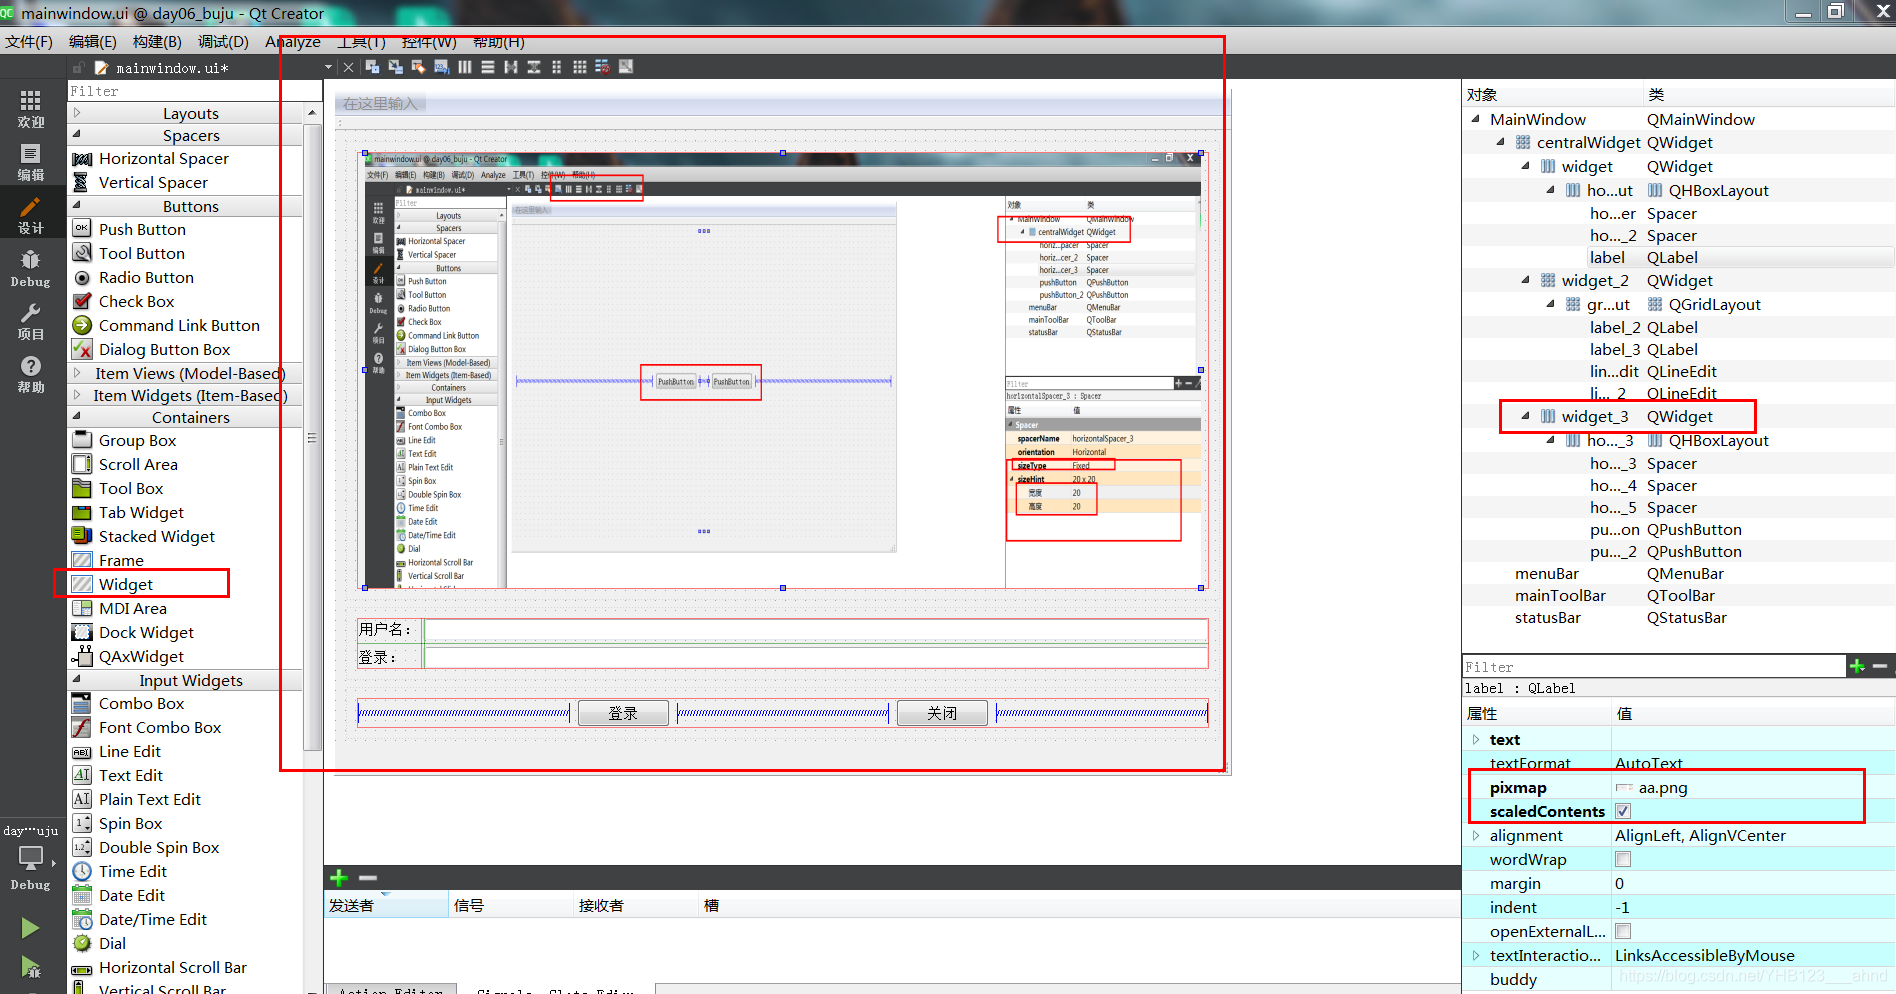Image resolution: width=1896 pixels, height=994 pixels.
Task: Expand Item Widgets (Item-Based) category
Action: 186,395
